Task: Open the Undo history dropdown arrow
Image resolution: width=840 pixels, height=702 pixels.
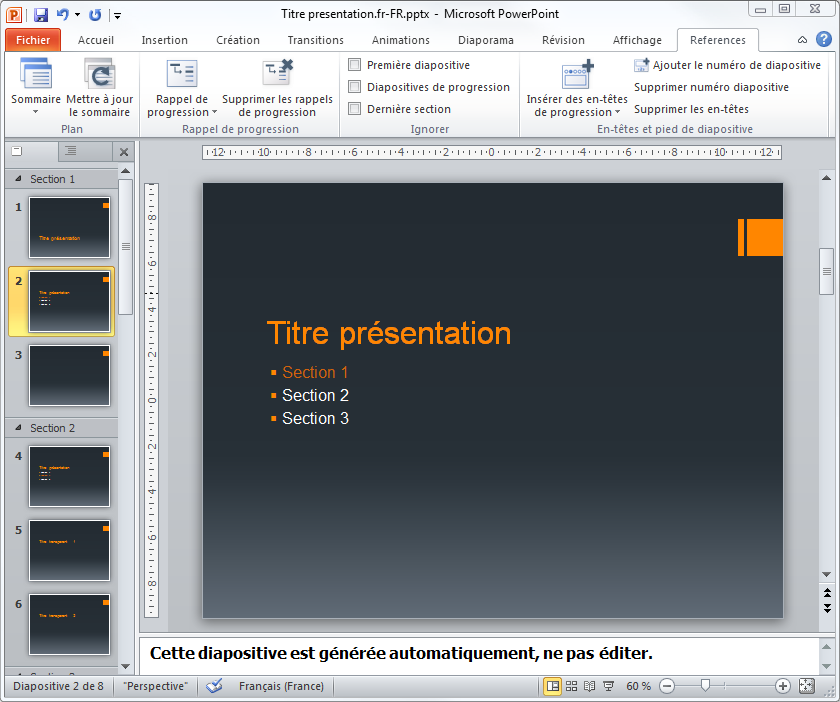Action: coord(78,15)
